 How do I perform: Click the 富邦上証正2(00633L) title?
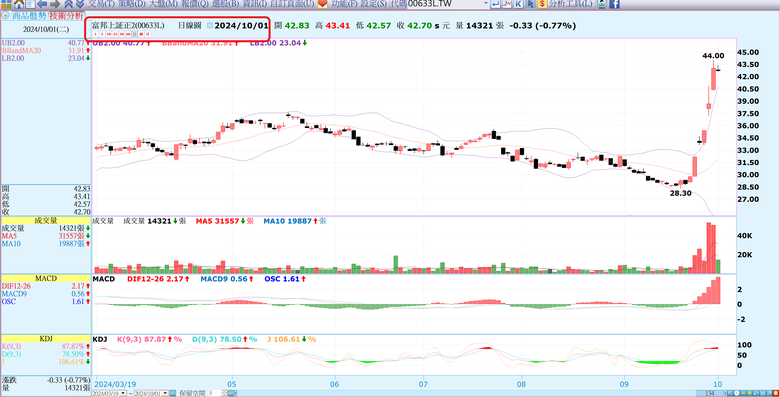[128, 25]
